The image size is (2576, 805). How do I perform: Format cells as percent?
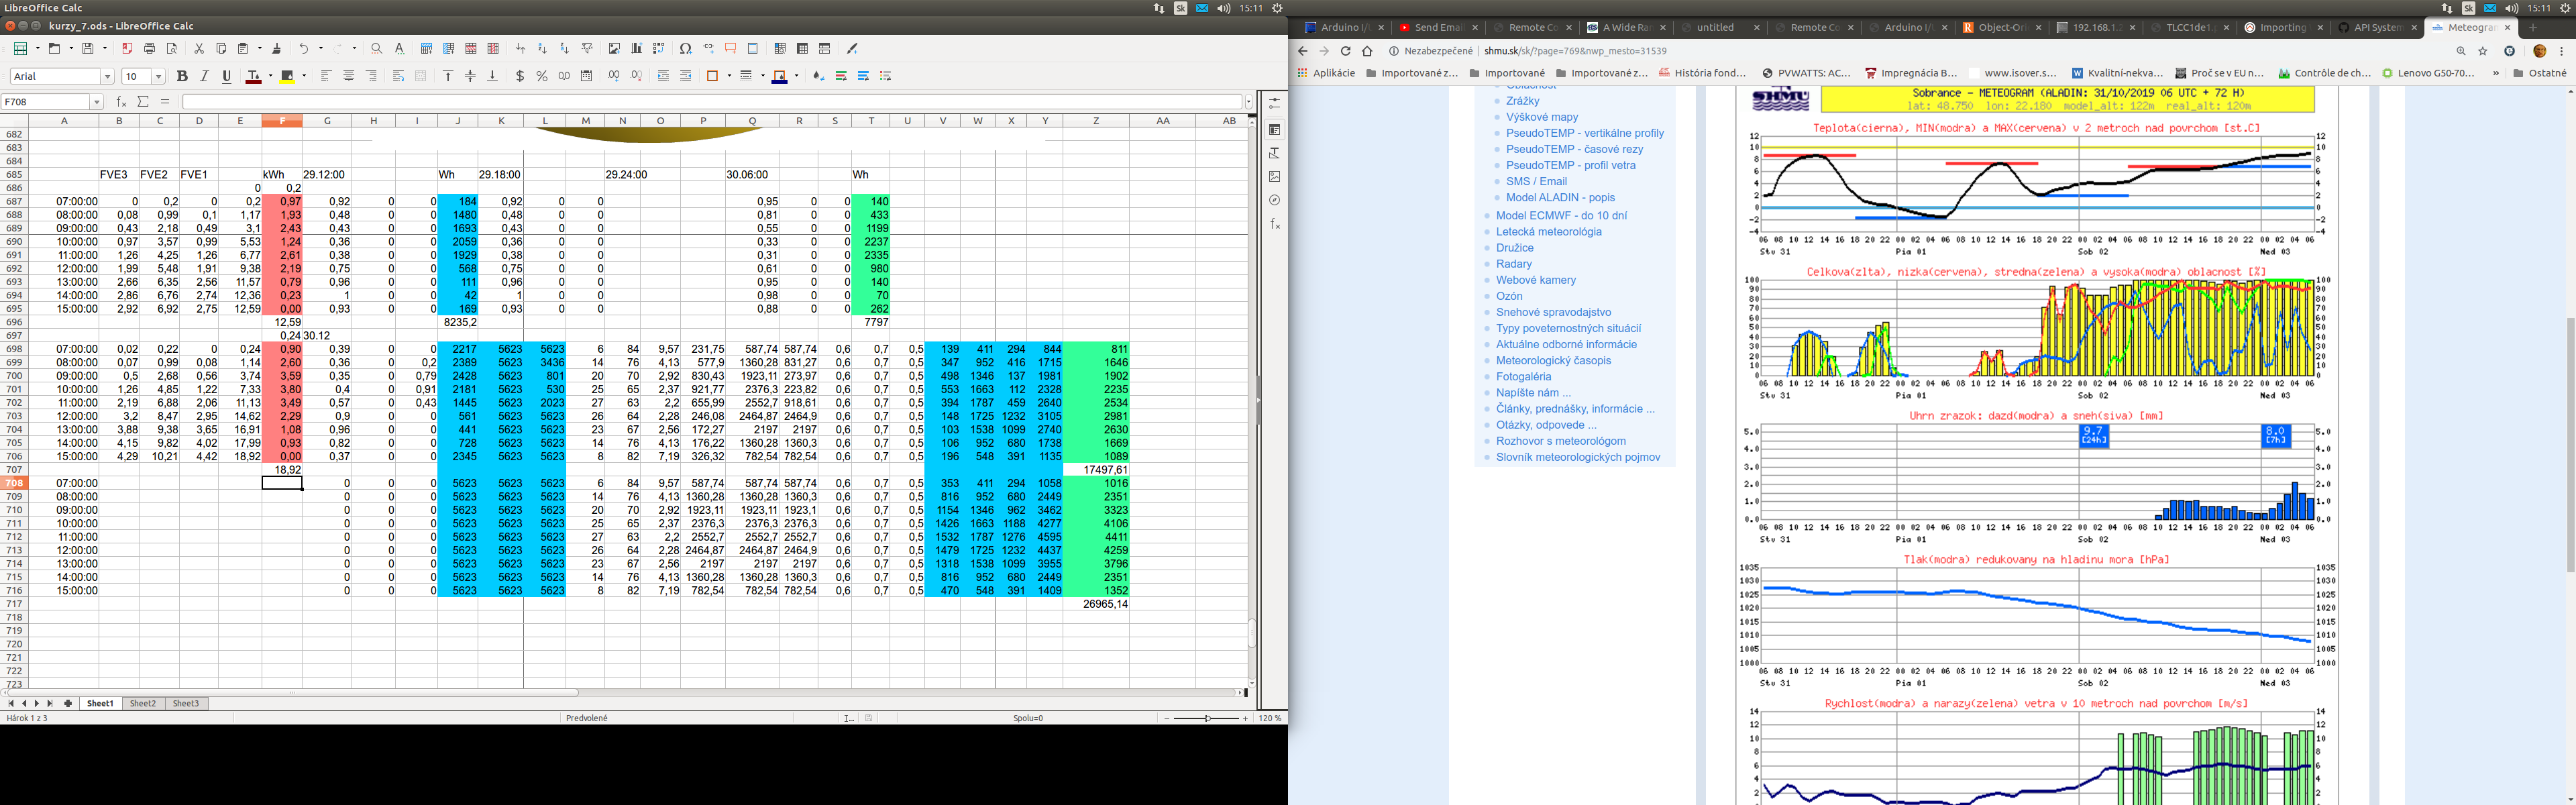pos(542,76)
